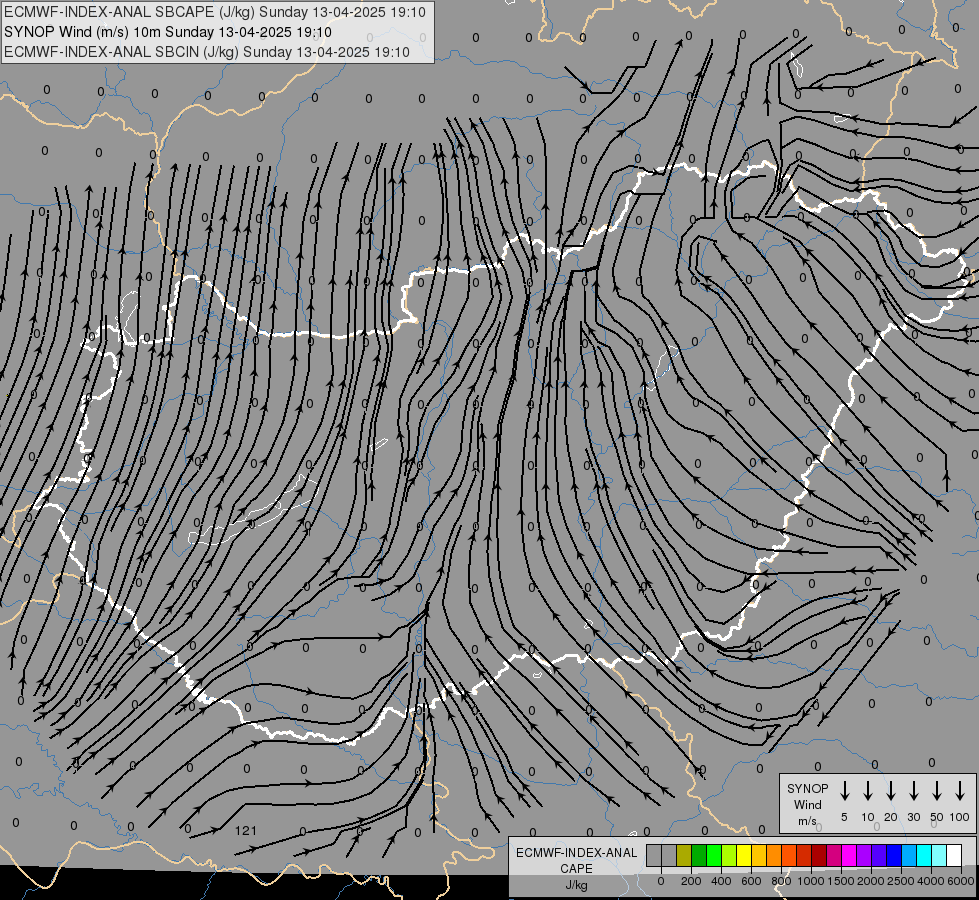The width and height of the screenshot is (979, 900).
Task: Pick the gold CAPE legend swatch
Action: [759, 856]
